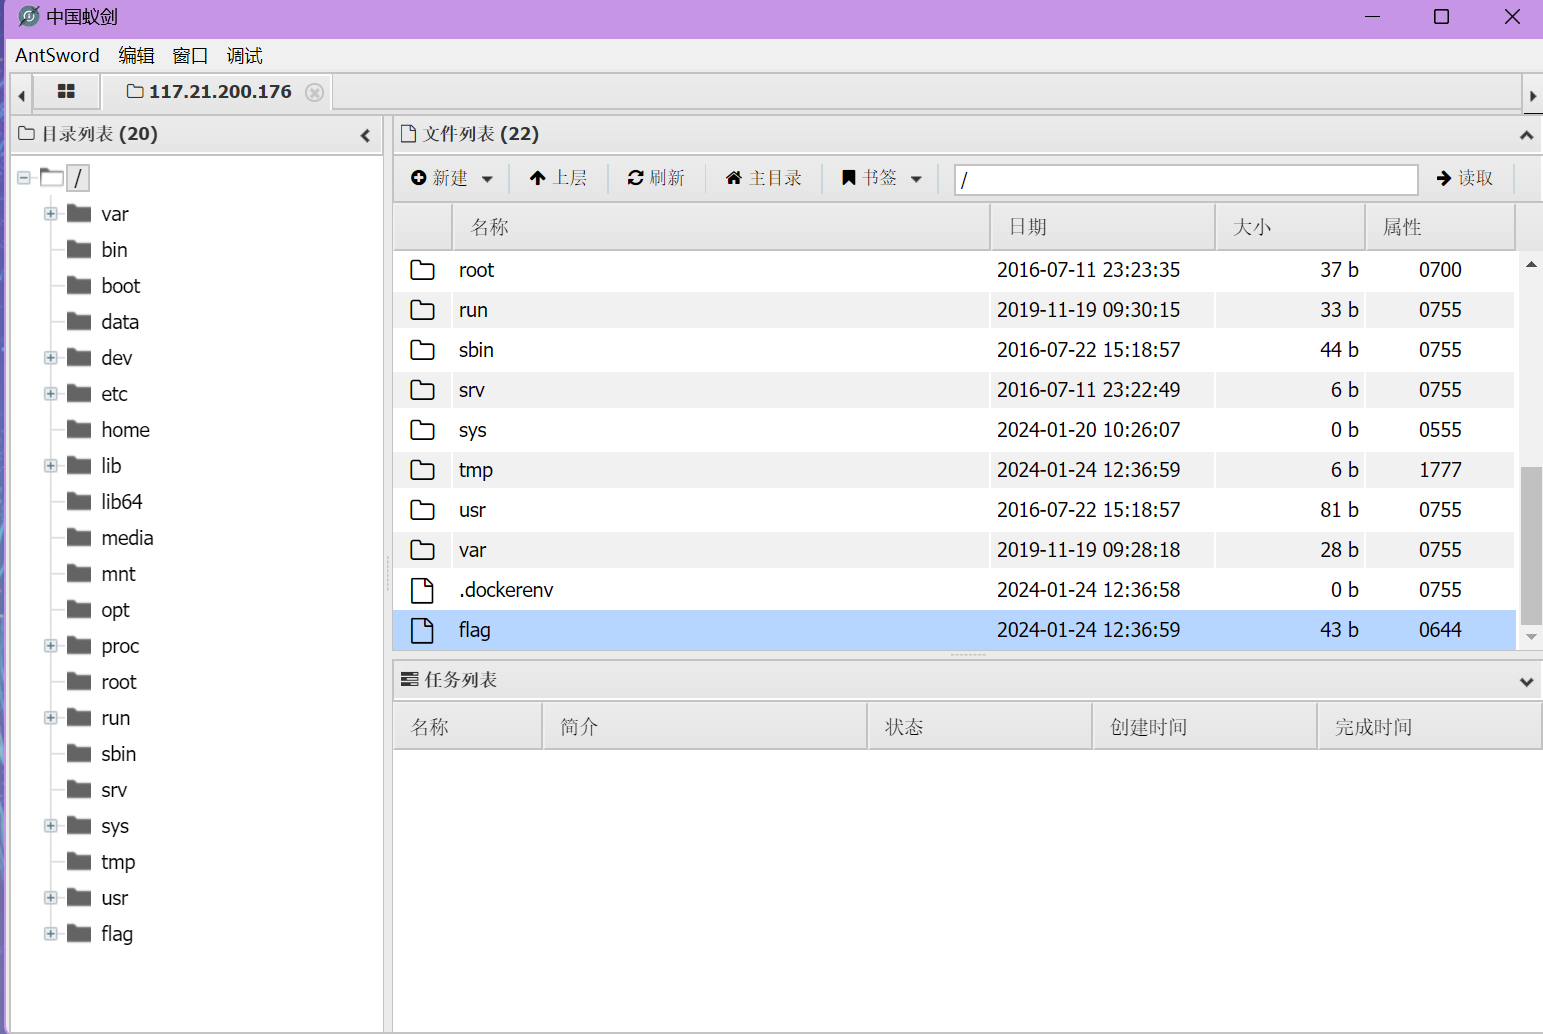
Task: Click the 刷新 refresh icon button
Action: pyautogui.click(x=656, y=178)
